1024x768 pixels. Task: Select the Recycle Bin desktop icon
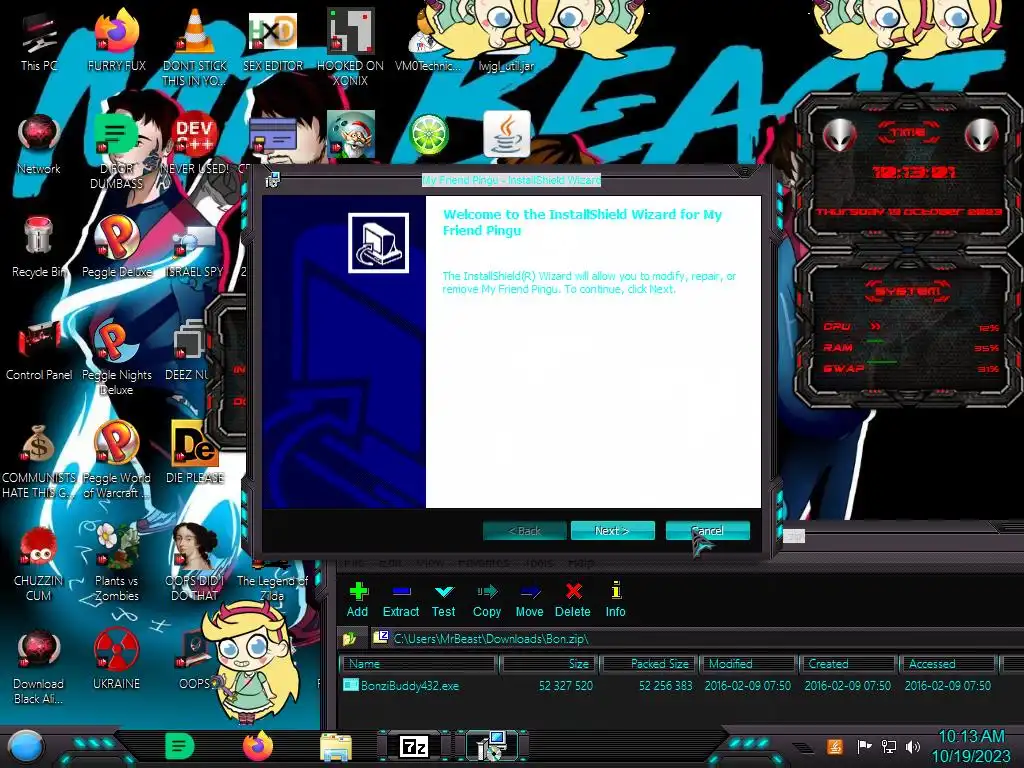click(39, 248)
